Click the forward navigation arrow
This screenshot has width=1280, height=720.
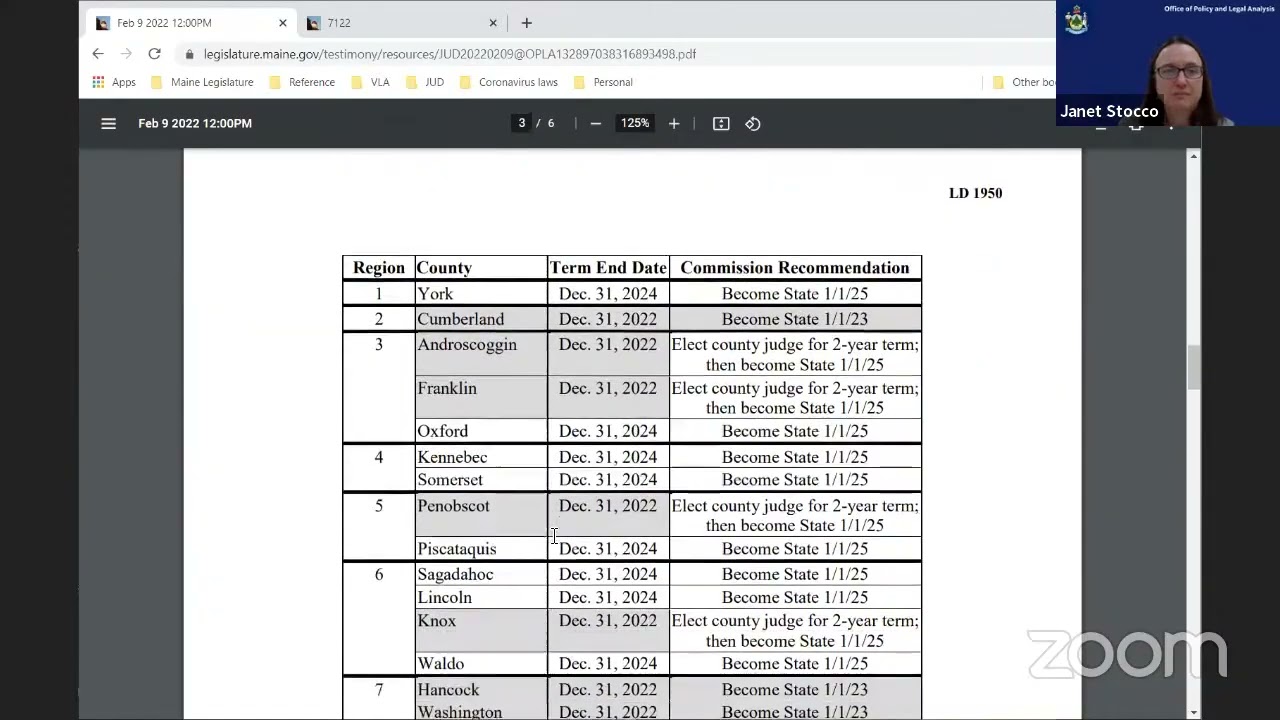coord(126,54)
